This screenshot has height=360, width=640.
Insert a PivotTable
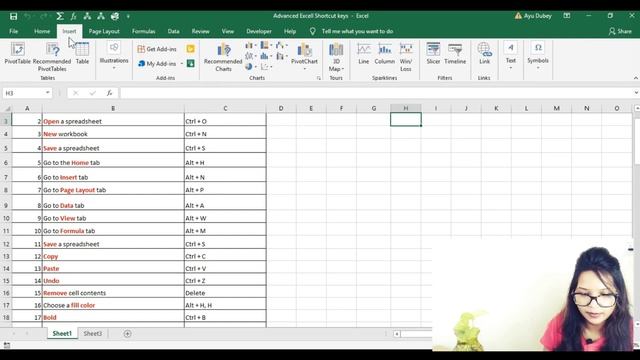tap(18, 53)
